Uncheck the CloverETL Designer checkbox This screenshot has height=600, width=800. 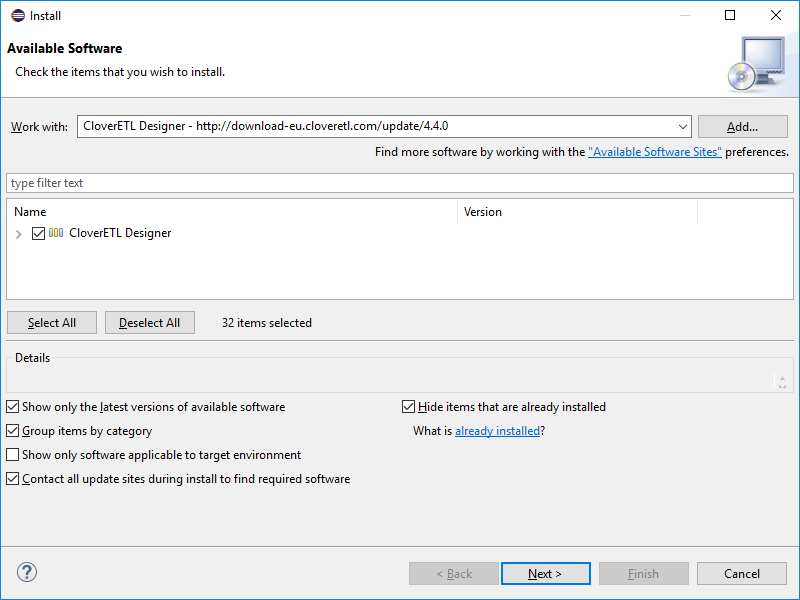[x=39, y=233]
